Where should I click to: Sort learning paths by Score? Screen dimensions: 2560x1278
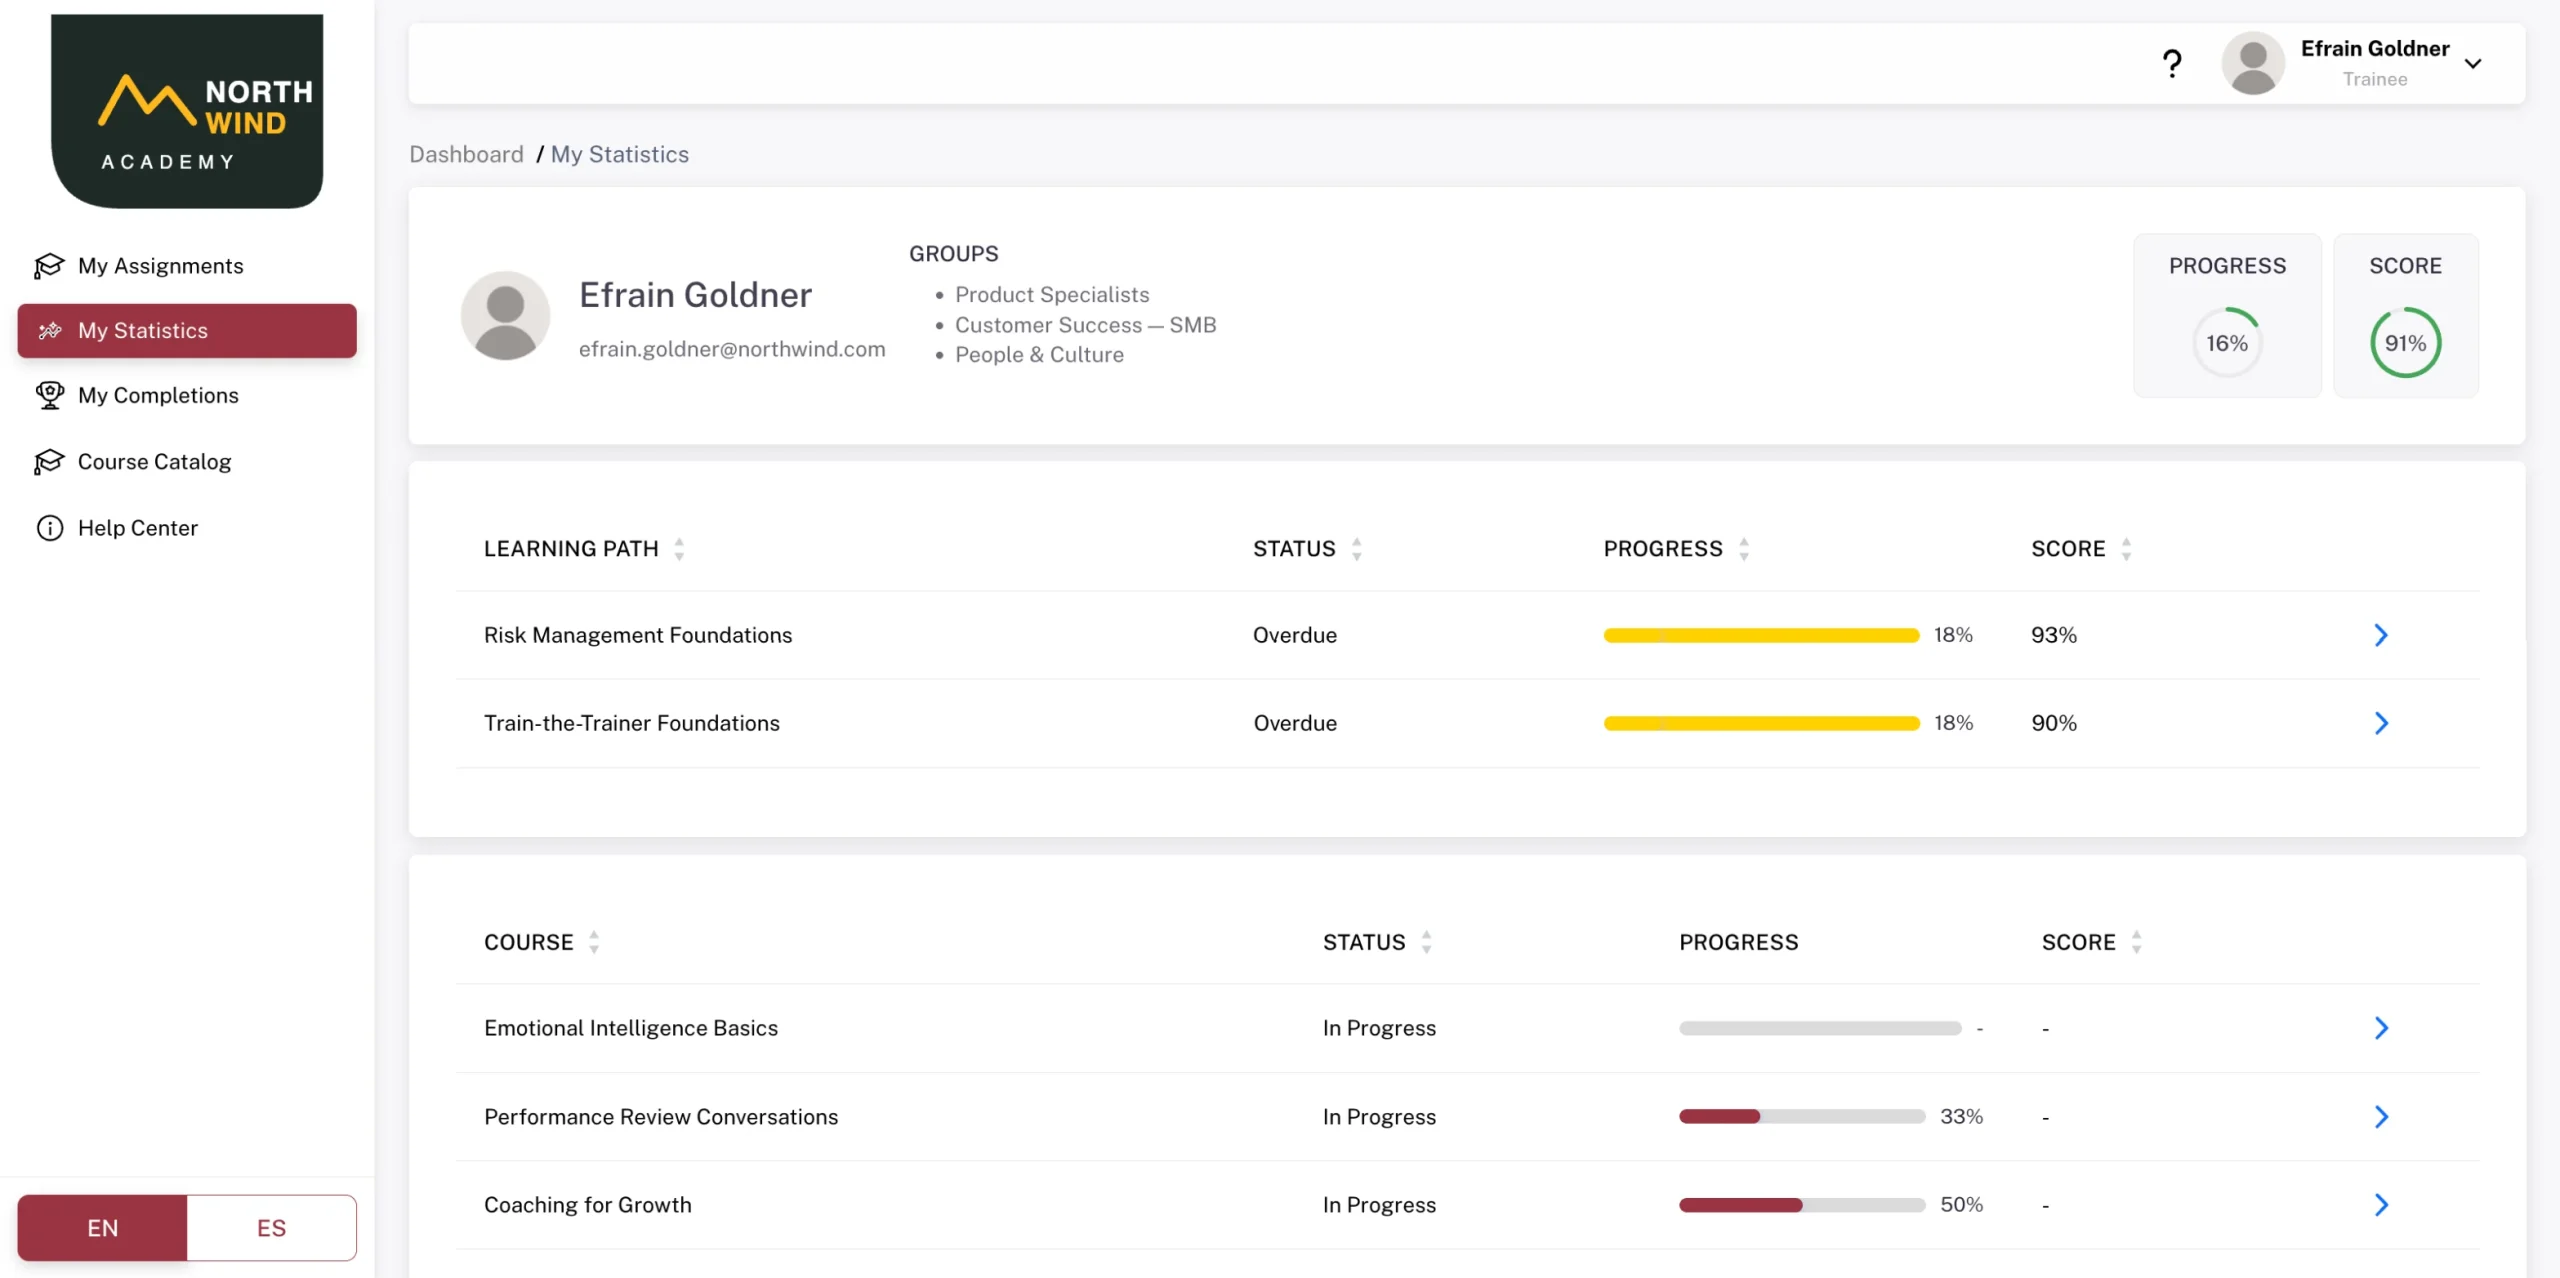pyautogui.click(x=2126, y=549)
